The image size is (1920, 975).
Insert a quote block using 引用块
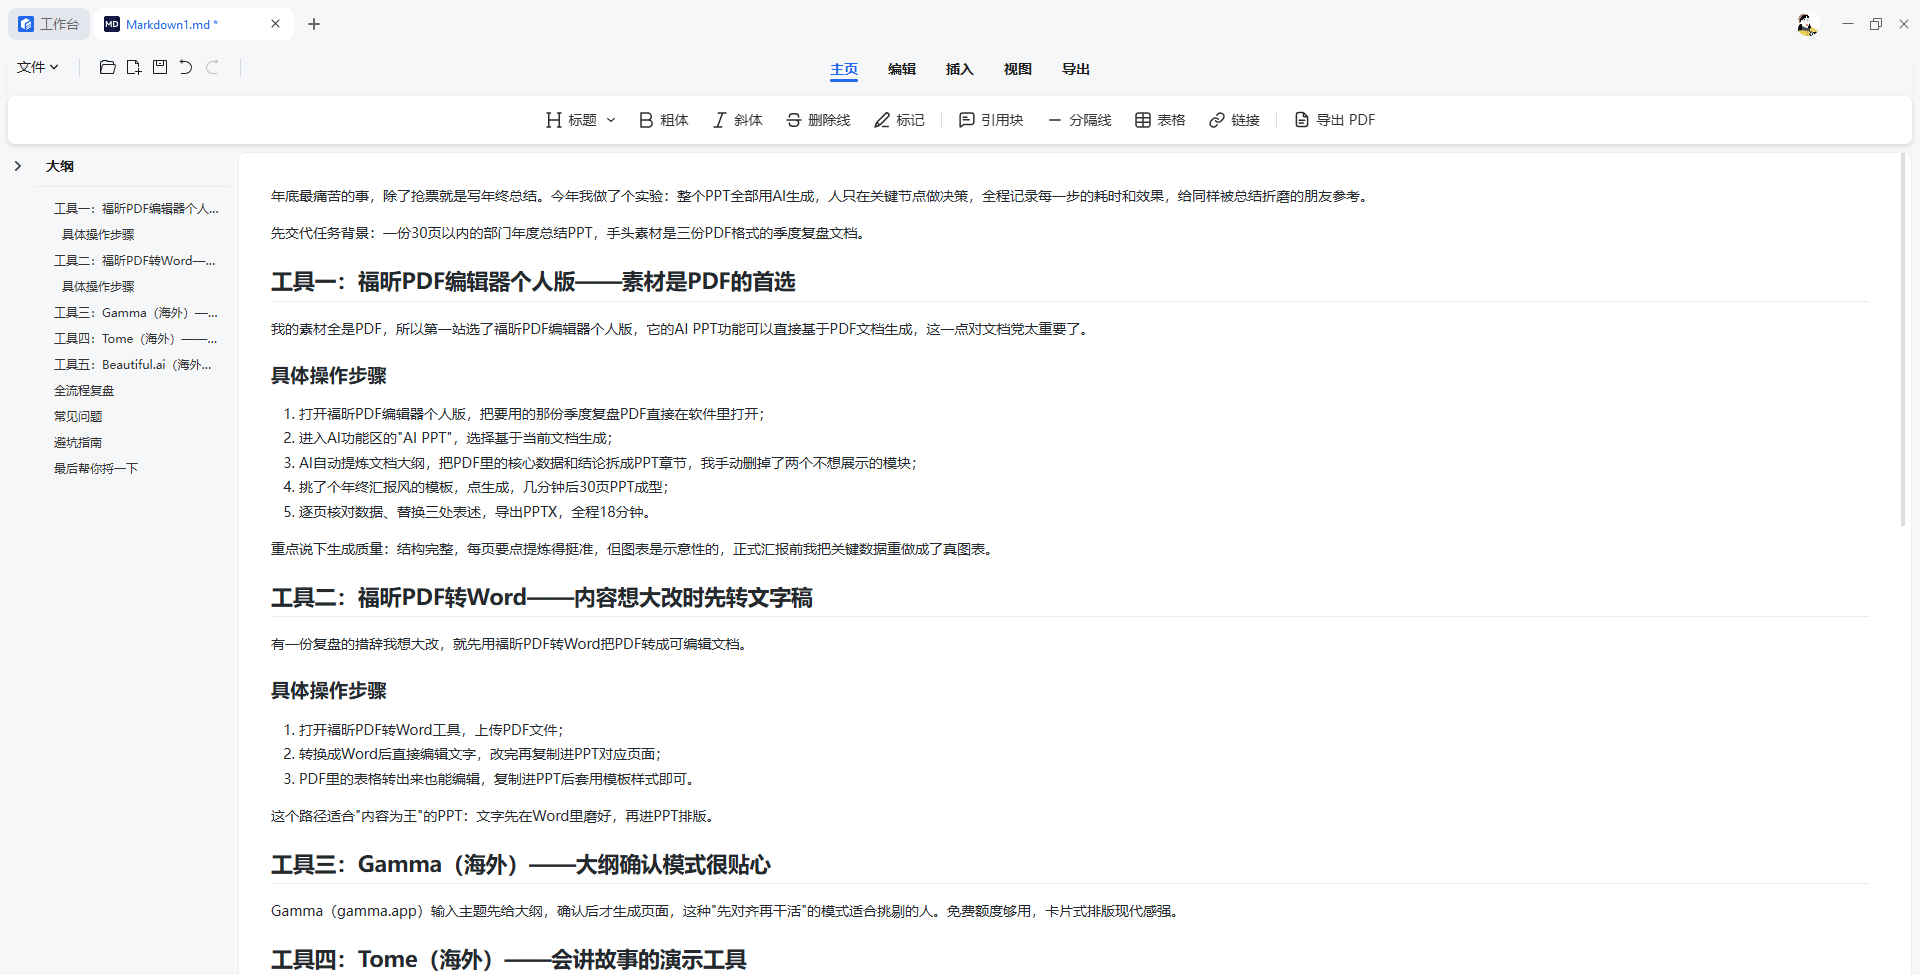pyautogui.click(x=991, y=120)
